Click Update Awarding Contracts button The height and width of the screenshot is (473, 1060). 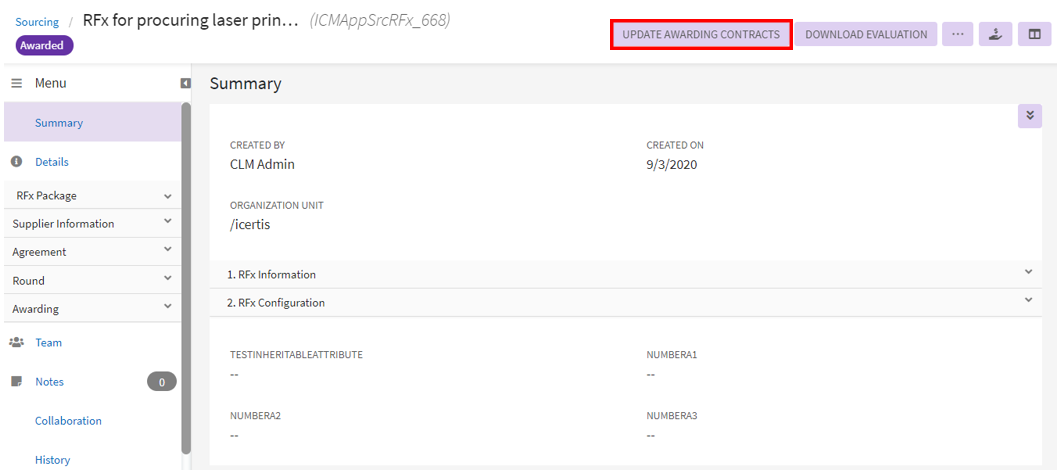coord(701,35)
